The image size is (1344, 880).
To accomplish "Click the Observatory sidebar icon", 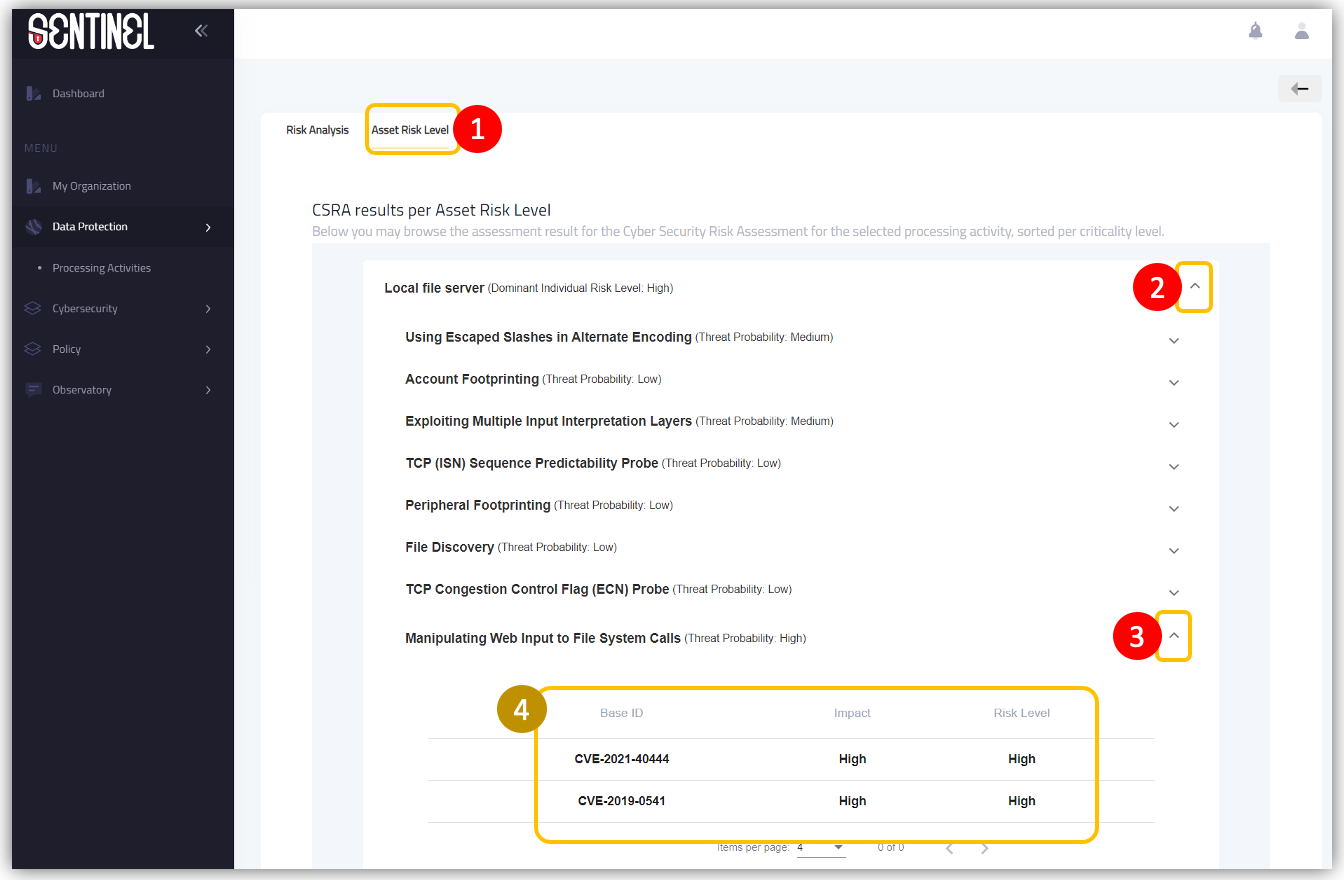I will click(x=33, y=390).
